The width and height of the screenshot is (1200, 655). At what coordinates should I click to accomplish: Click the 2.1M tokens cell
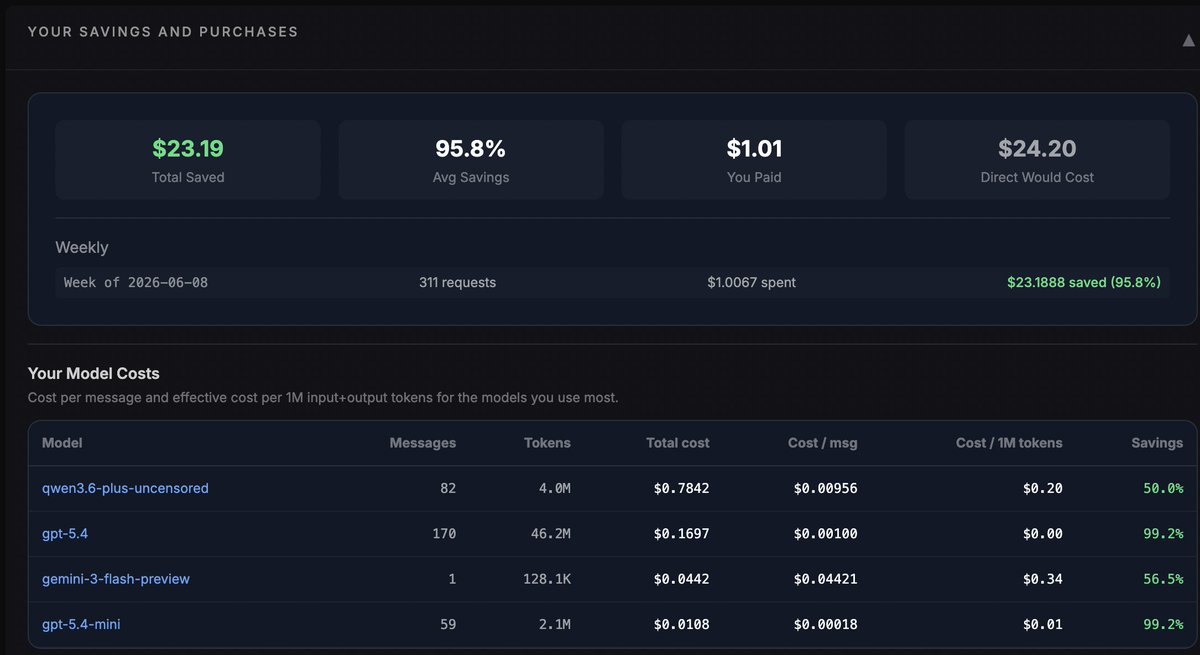click(x=553, y=625)
